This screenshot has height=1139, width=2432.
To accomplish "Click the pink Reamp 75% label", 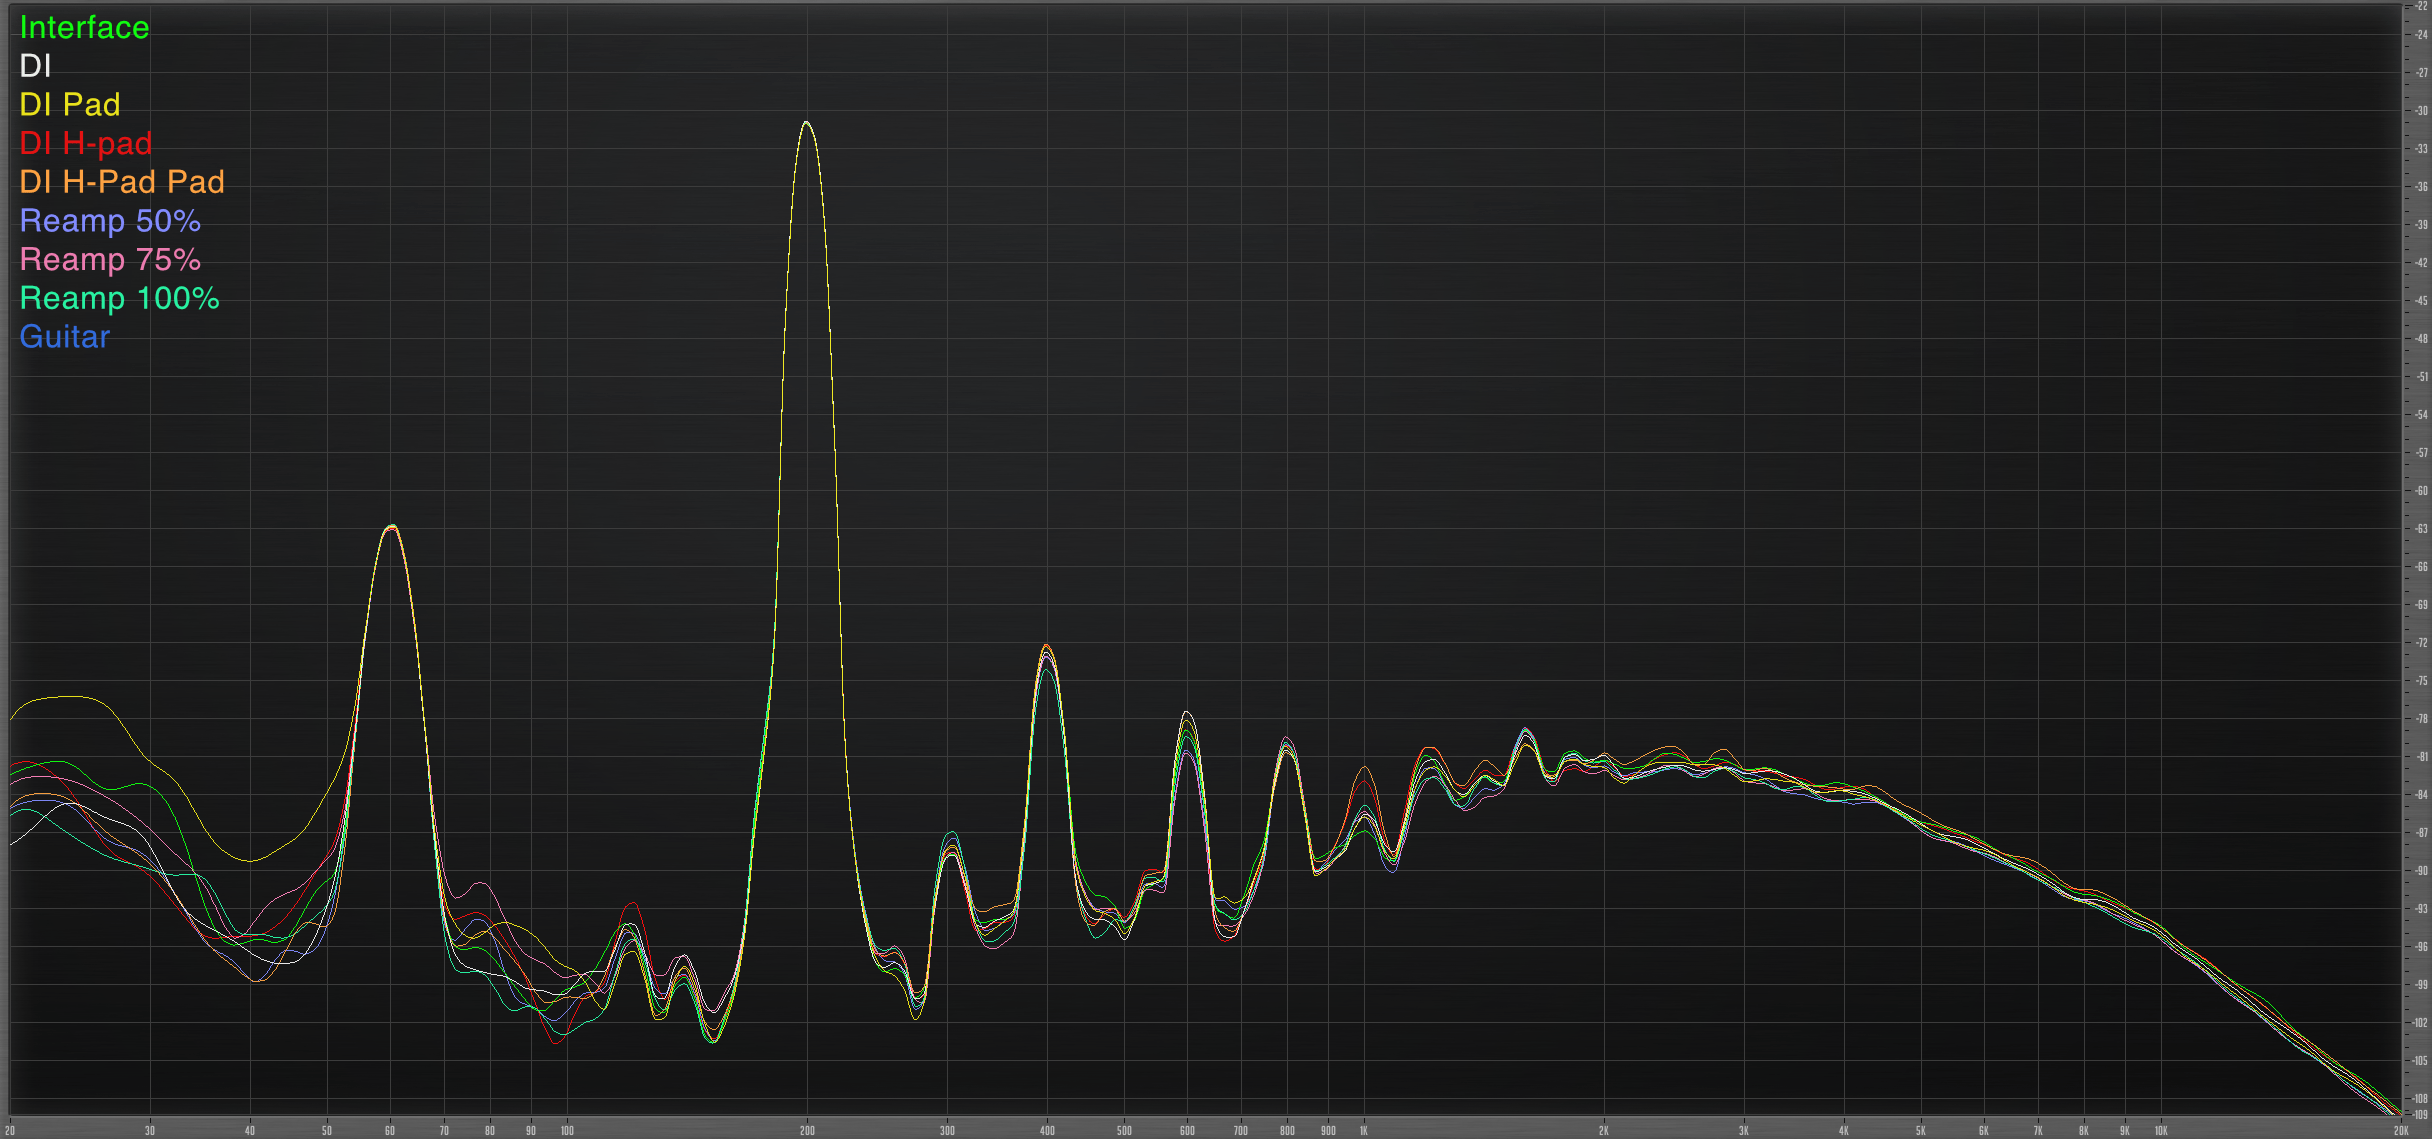I will 110,260.
